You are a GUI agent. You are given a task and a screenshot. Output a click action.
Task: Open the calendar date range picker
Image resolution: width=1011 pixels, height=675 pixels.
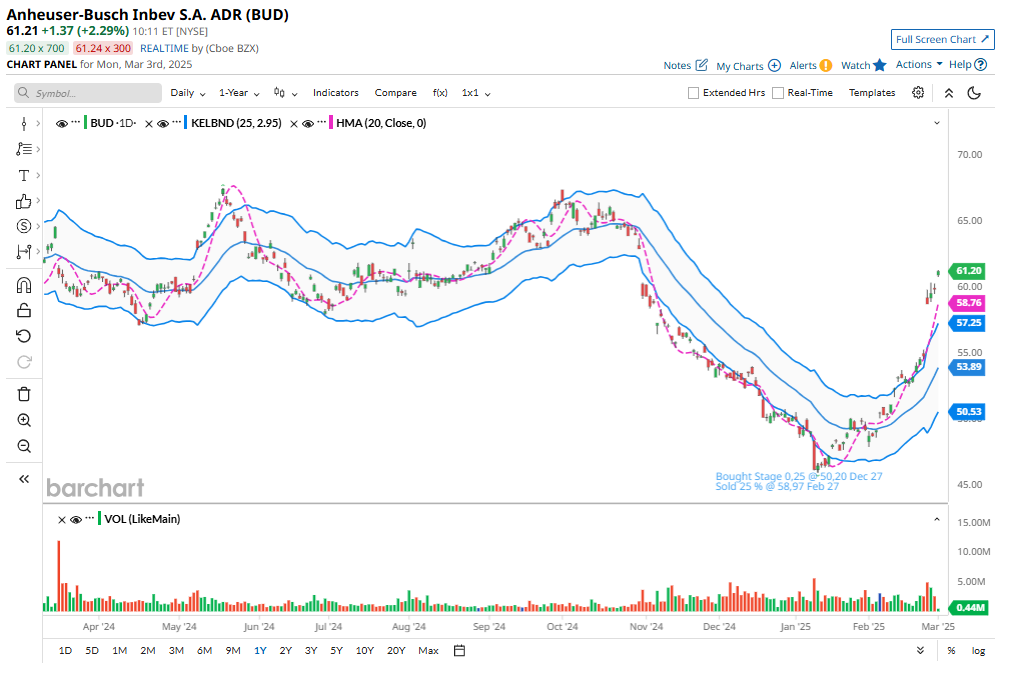coord(459,650)
